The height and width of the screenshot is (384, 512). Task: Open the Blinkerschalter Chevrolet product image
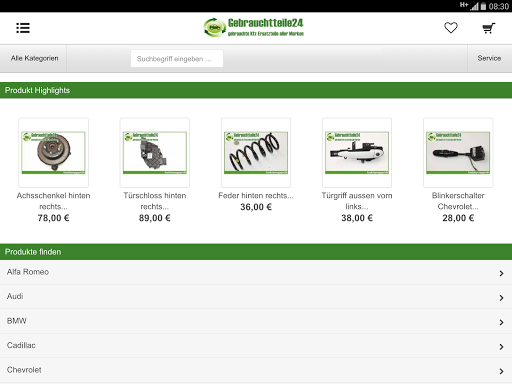click(x=458, y=152)
